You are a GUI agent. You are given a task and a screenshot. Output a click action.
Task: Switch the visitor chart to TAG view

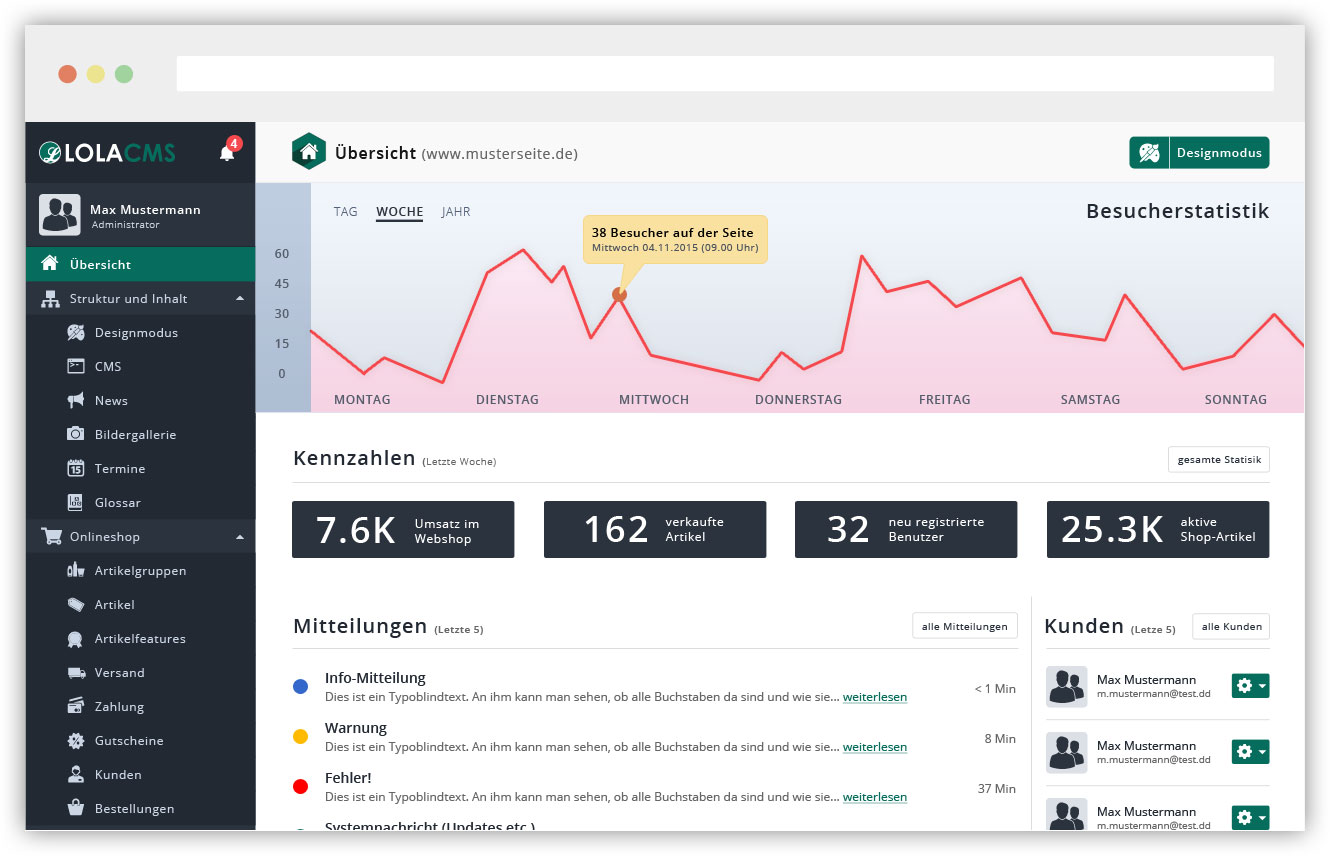(x=345, y=212)
